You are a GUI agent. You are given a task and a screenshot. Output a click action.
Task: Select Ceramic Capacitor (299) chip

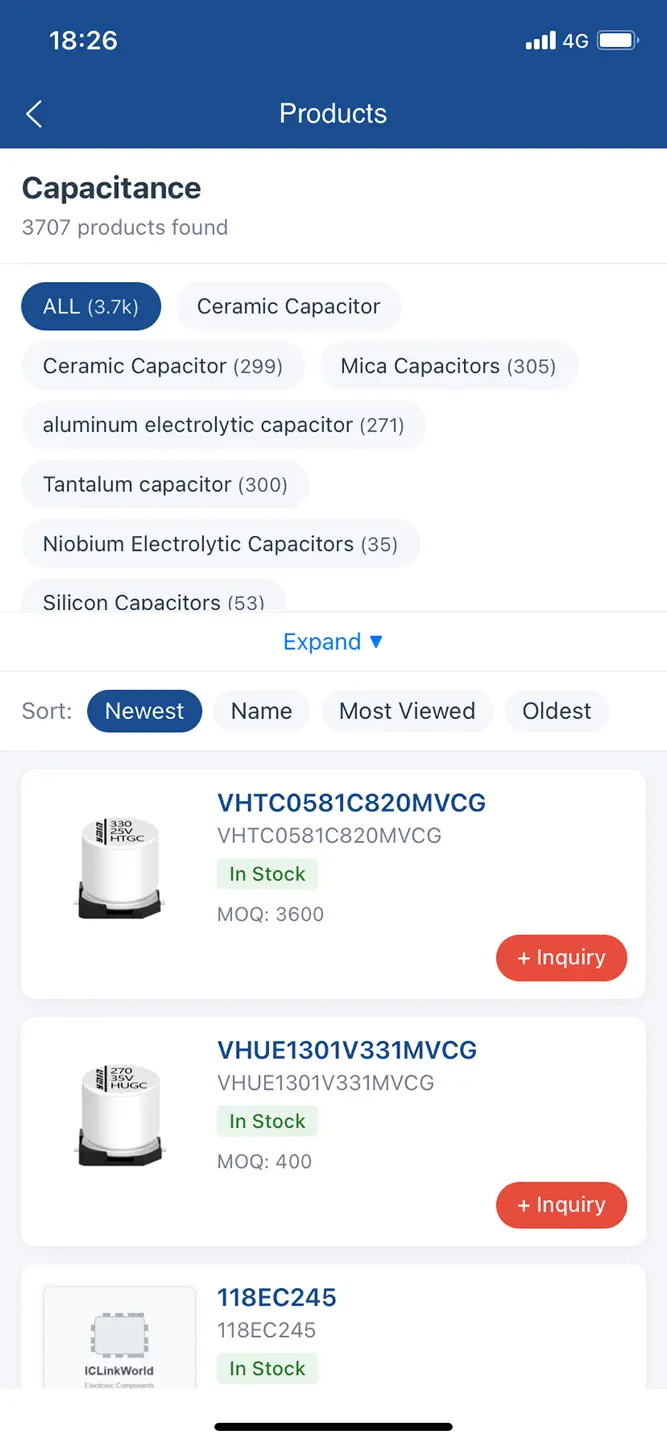163,366
